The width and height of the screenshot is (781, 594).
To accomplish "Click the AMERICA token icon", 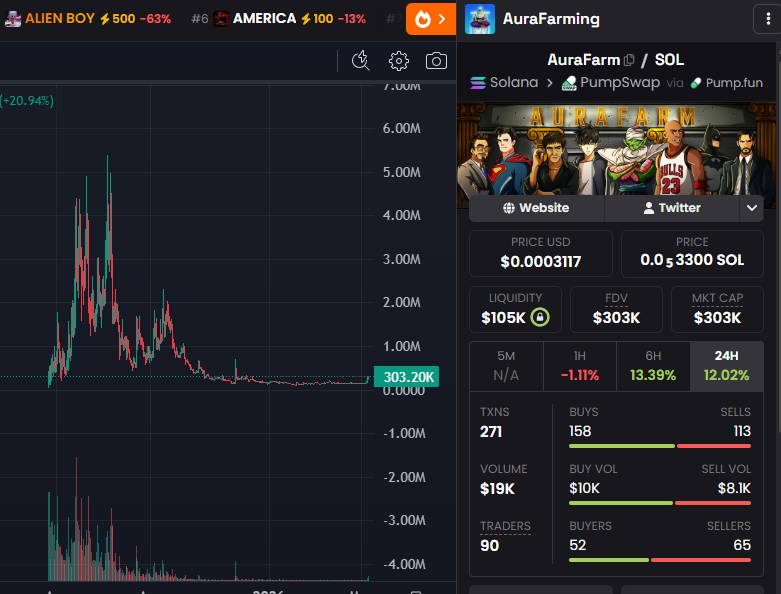I will 221,19.
